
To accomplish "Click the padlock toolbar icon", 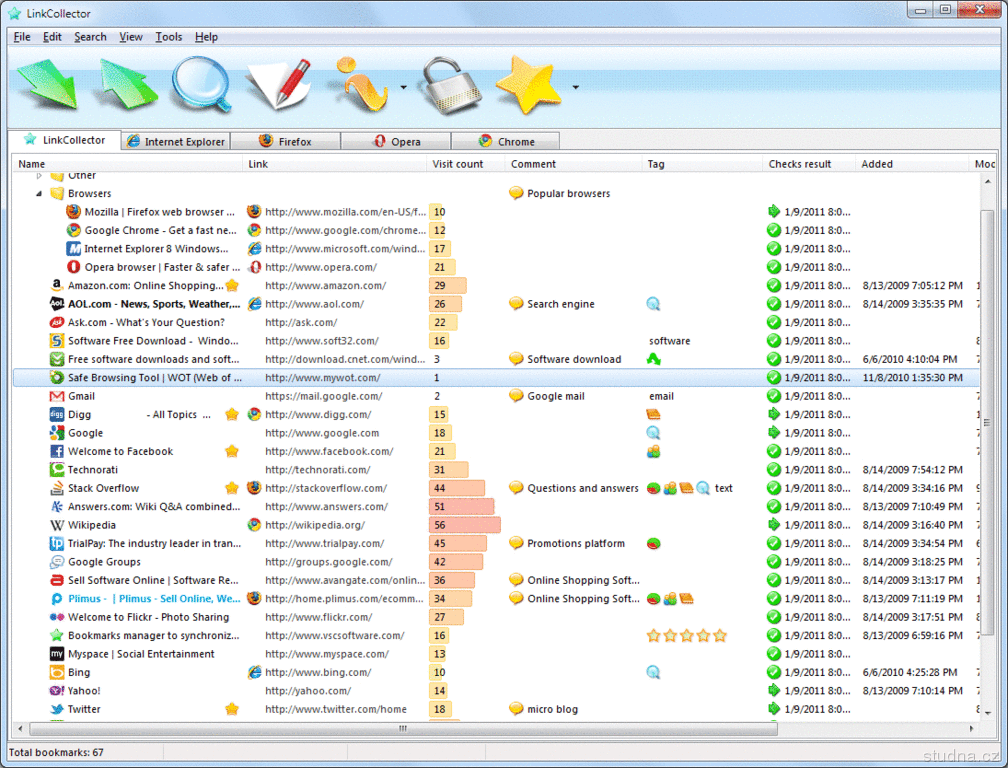I will 448,85.
